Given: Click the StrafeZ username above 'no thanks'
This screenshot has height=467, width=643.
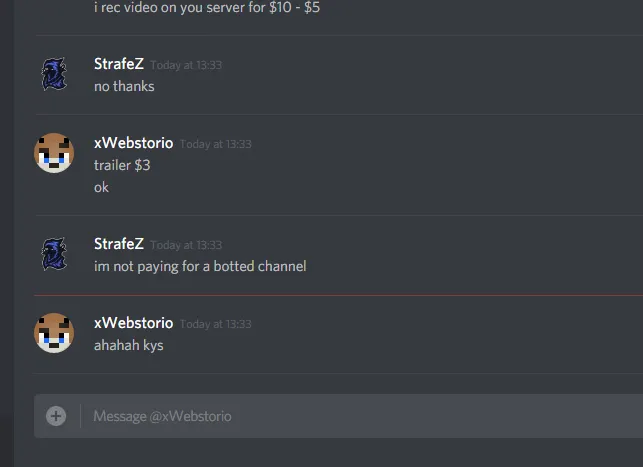Looking at the screenshot, I should 119,64.
